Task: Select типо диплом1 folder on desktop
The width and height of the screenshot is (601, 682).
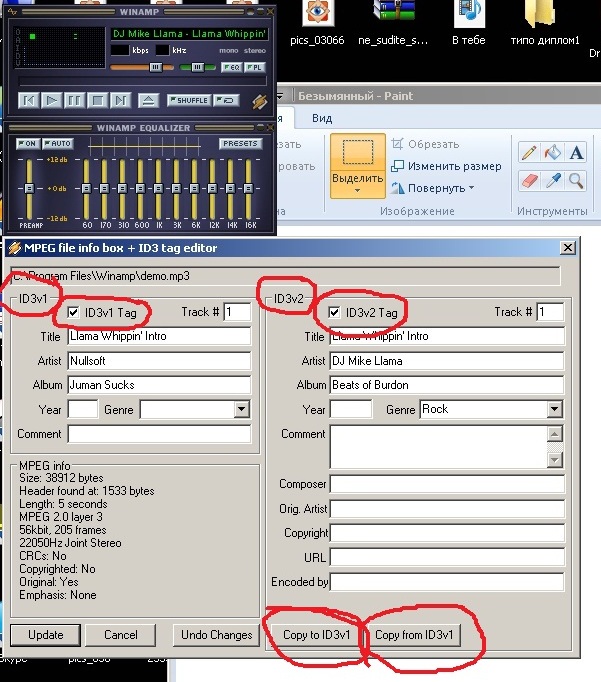Action: pyautogui.click(x=545, y=23)
